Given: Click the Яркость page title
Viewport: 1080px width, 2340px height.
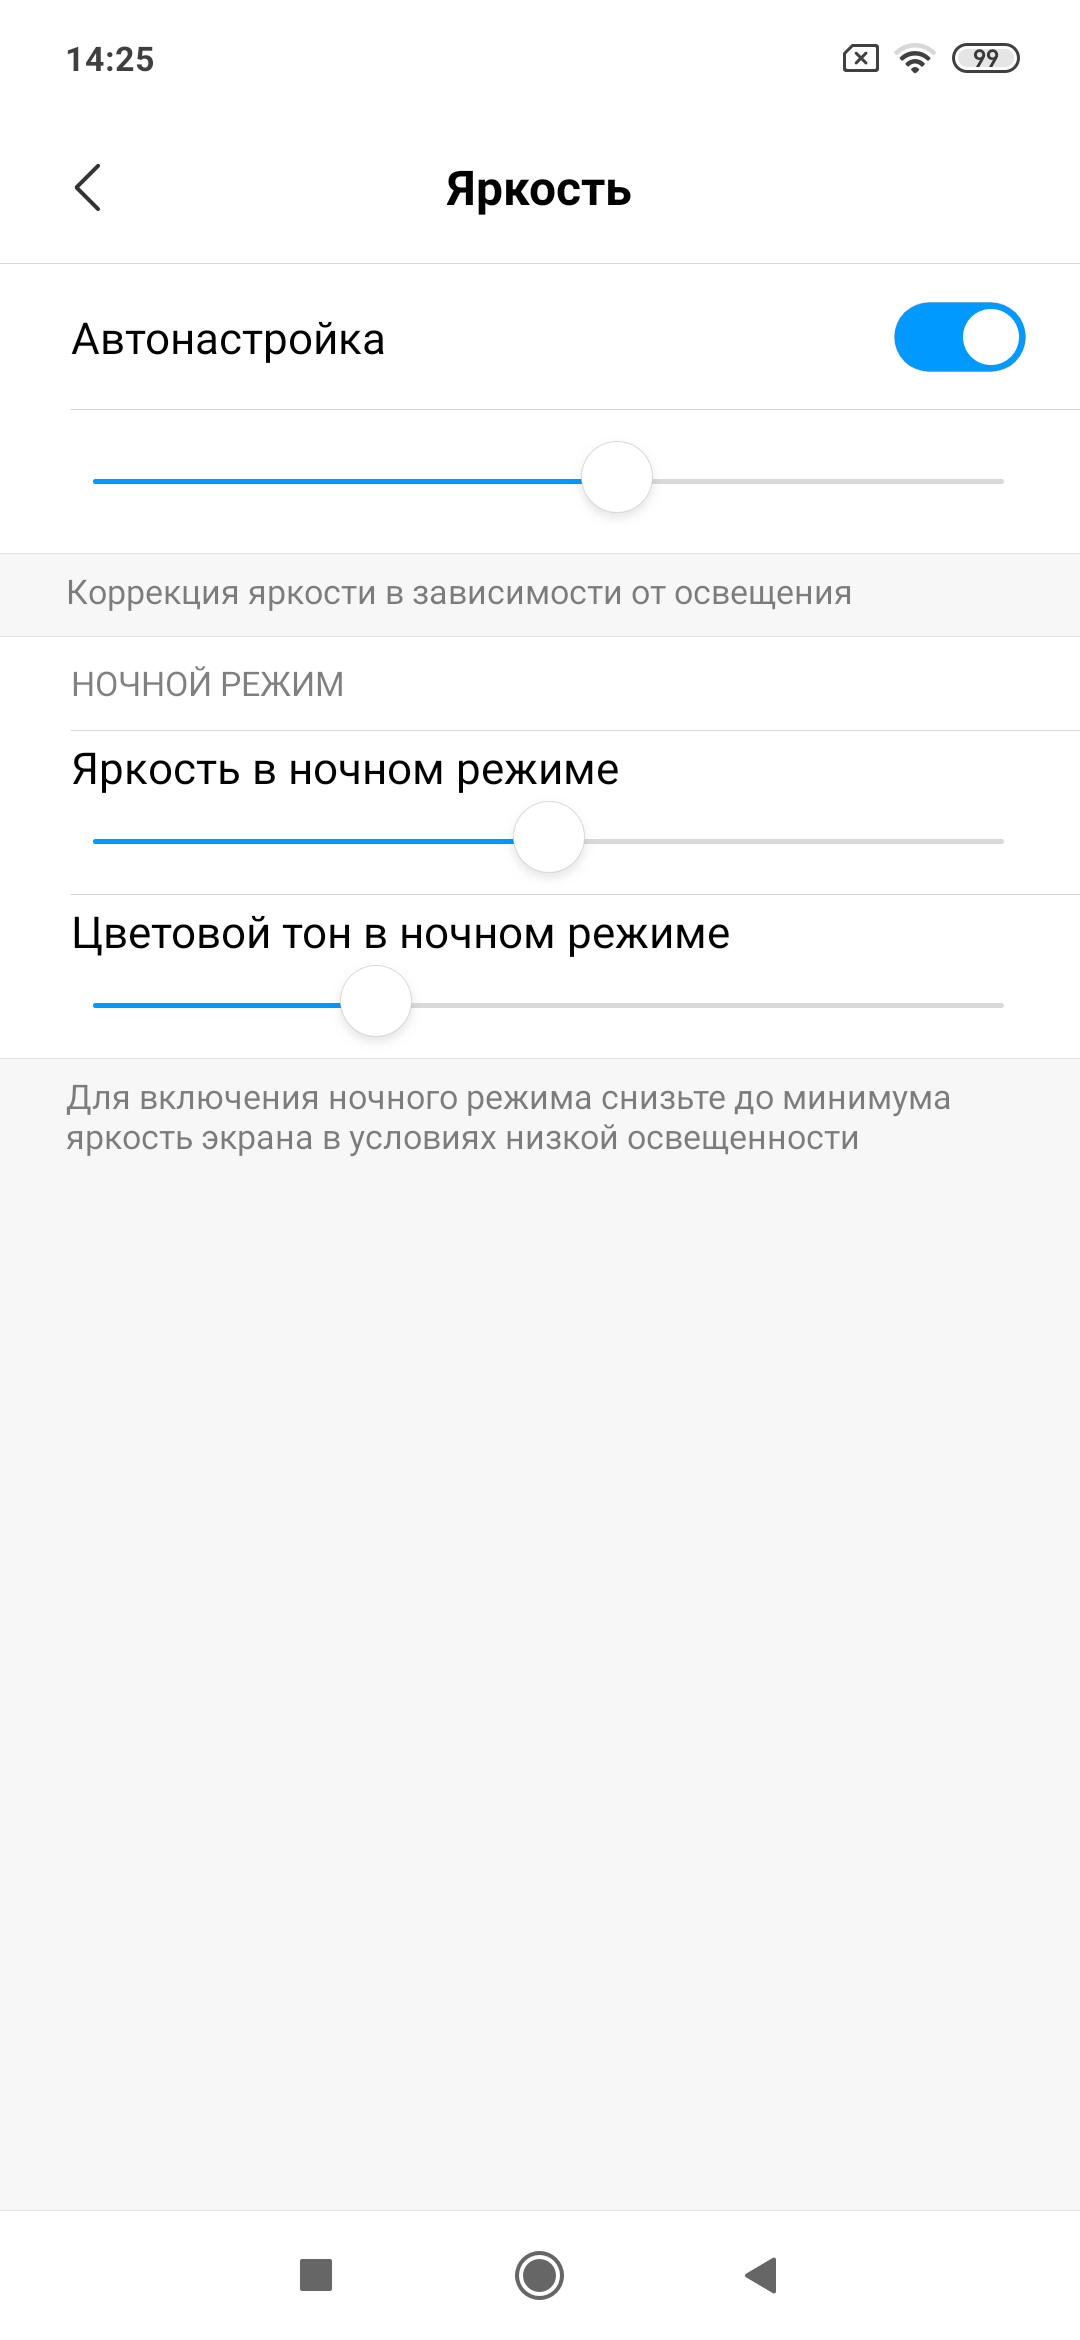Looking at the screenshot, I should 539,189.
